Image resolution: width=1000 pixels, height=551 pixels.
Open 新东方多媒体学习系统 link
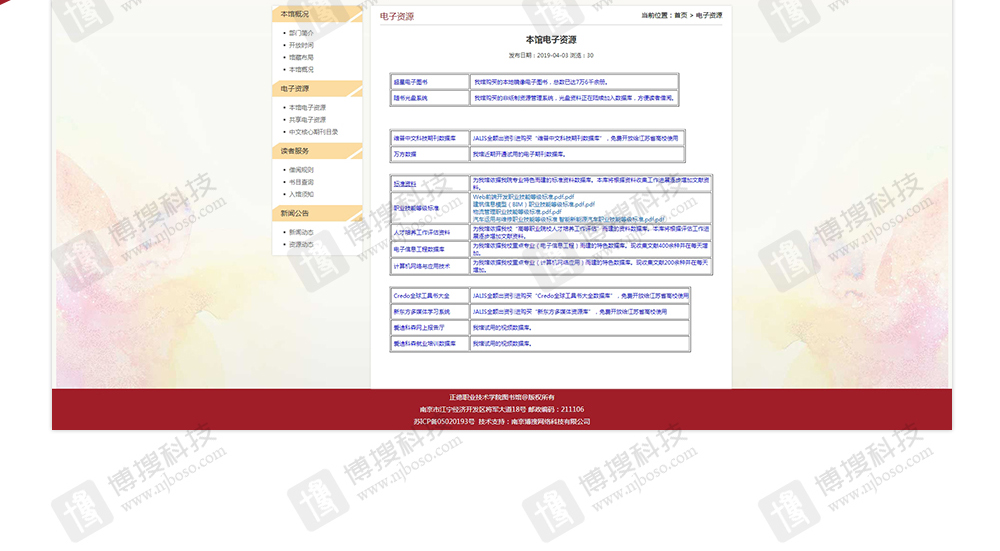pyautogui.click(x=421, y=312)
